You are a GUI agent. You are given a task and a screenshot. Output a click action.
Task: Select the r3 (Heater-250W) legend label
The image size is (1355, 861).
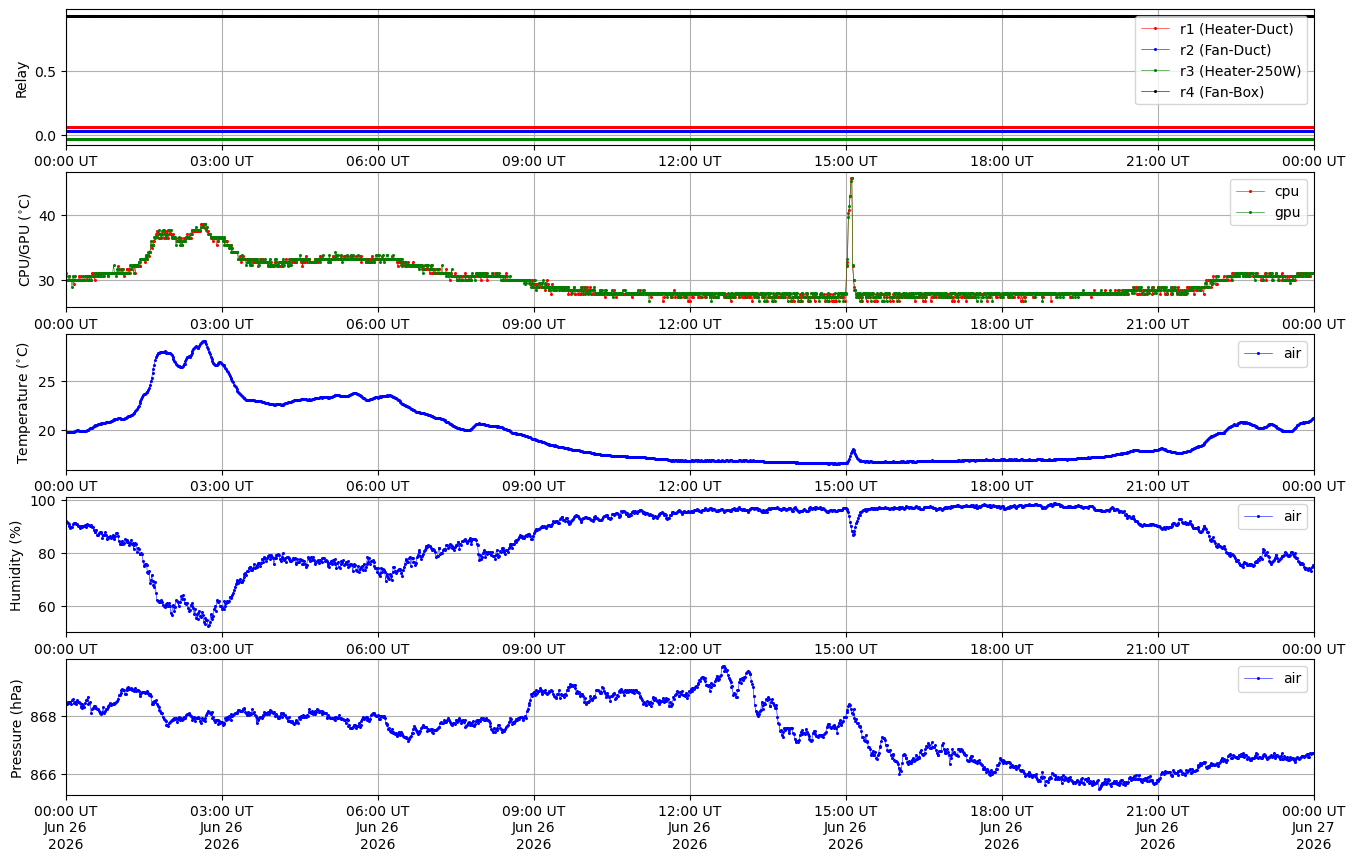[1240, 71]
